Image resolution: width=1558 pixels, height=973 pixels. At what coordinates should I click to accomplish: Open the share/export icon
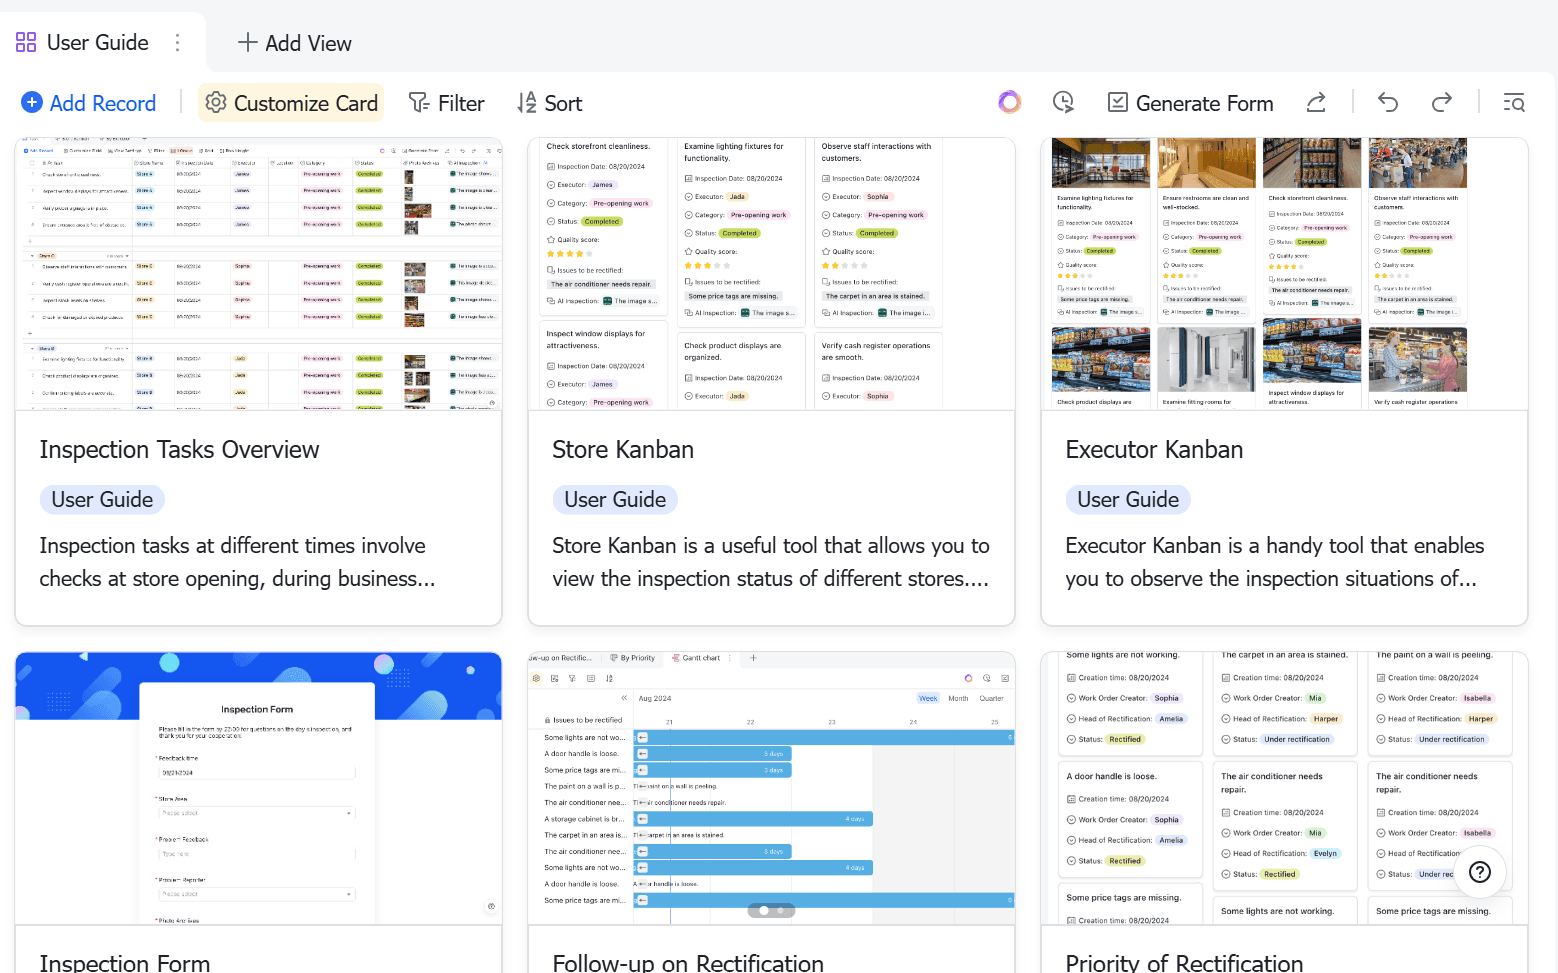(1316, 102)
